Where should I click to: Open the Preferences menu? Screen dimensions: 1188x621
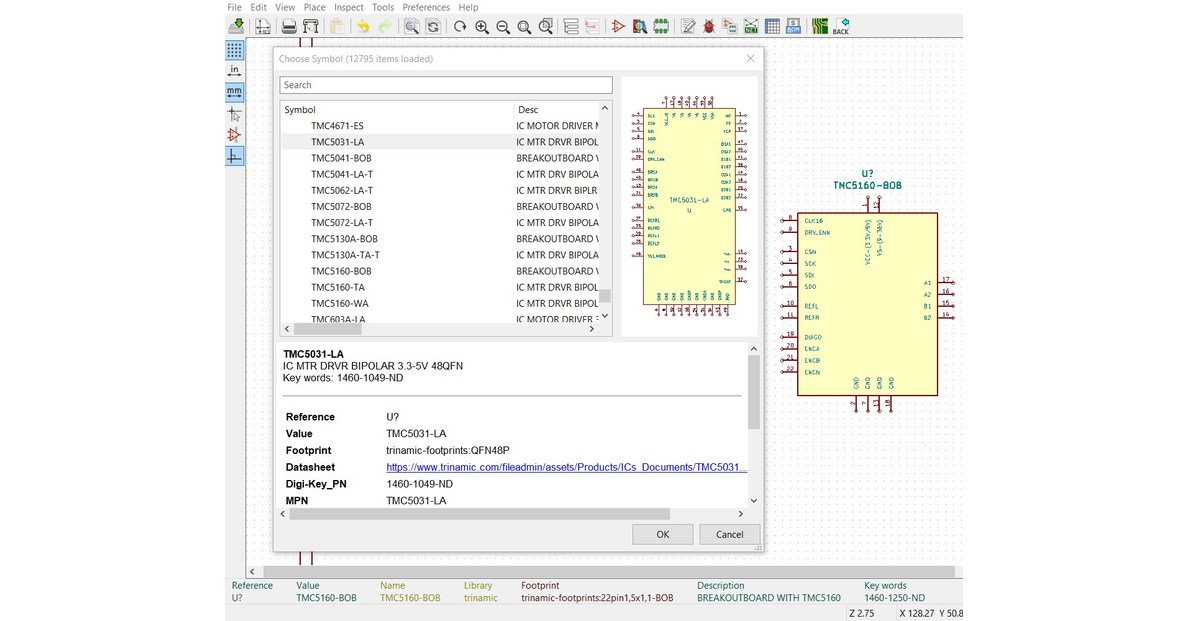click(426, 7)
